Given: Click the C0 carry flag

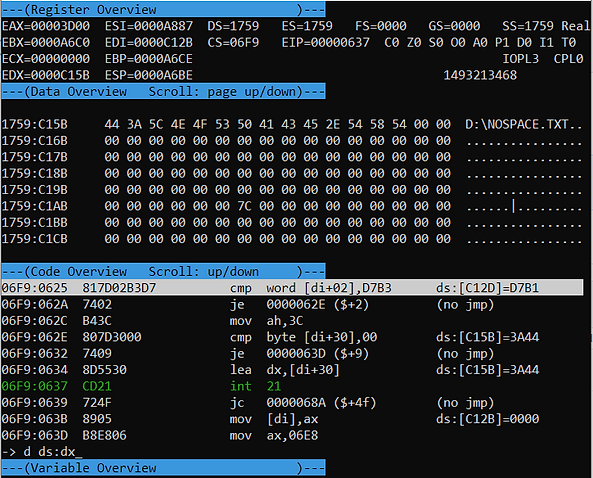Looking at the screenshot, I should tap(391, 42).
